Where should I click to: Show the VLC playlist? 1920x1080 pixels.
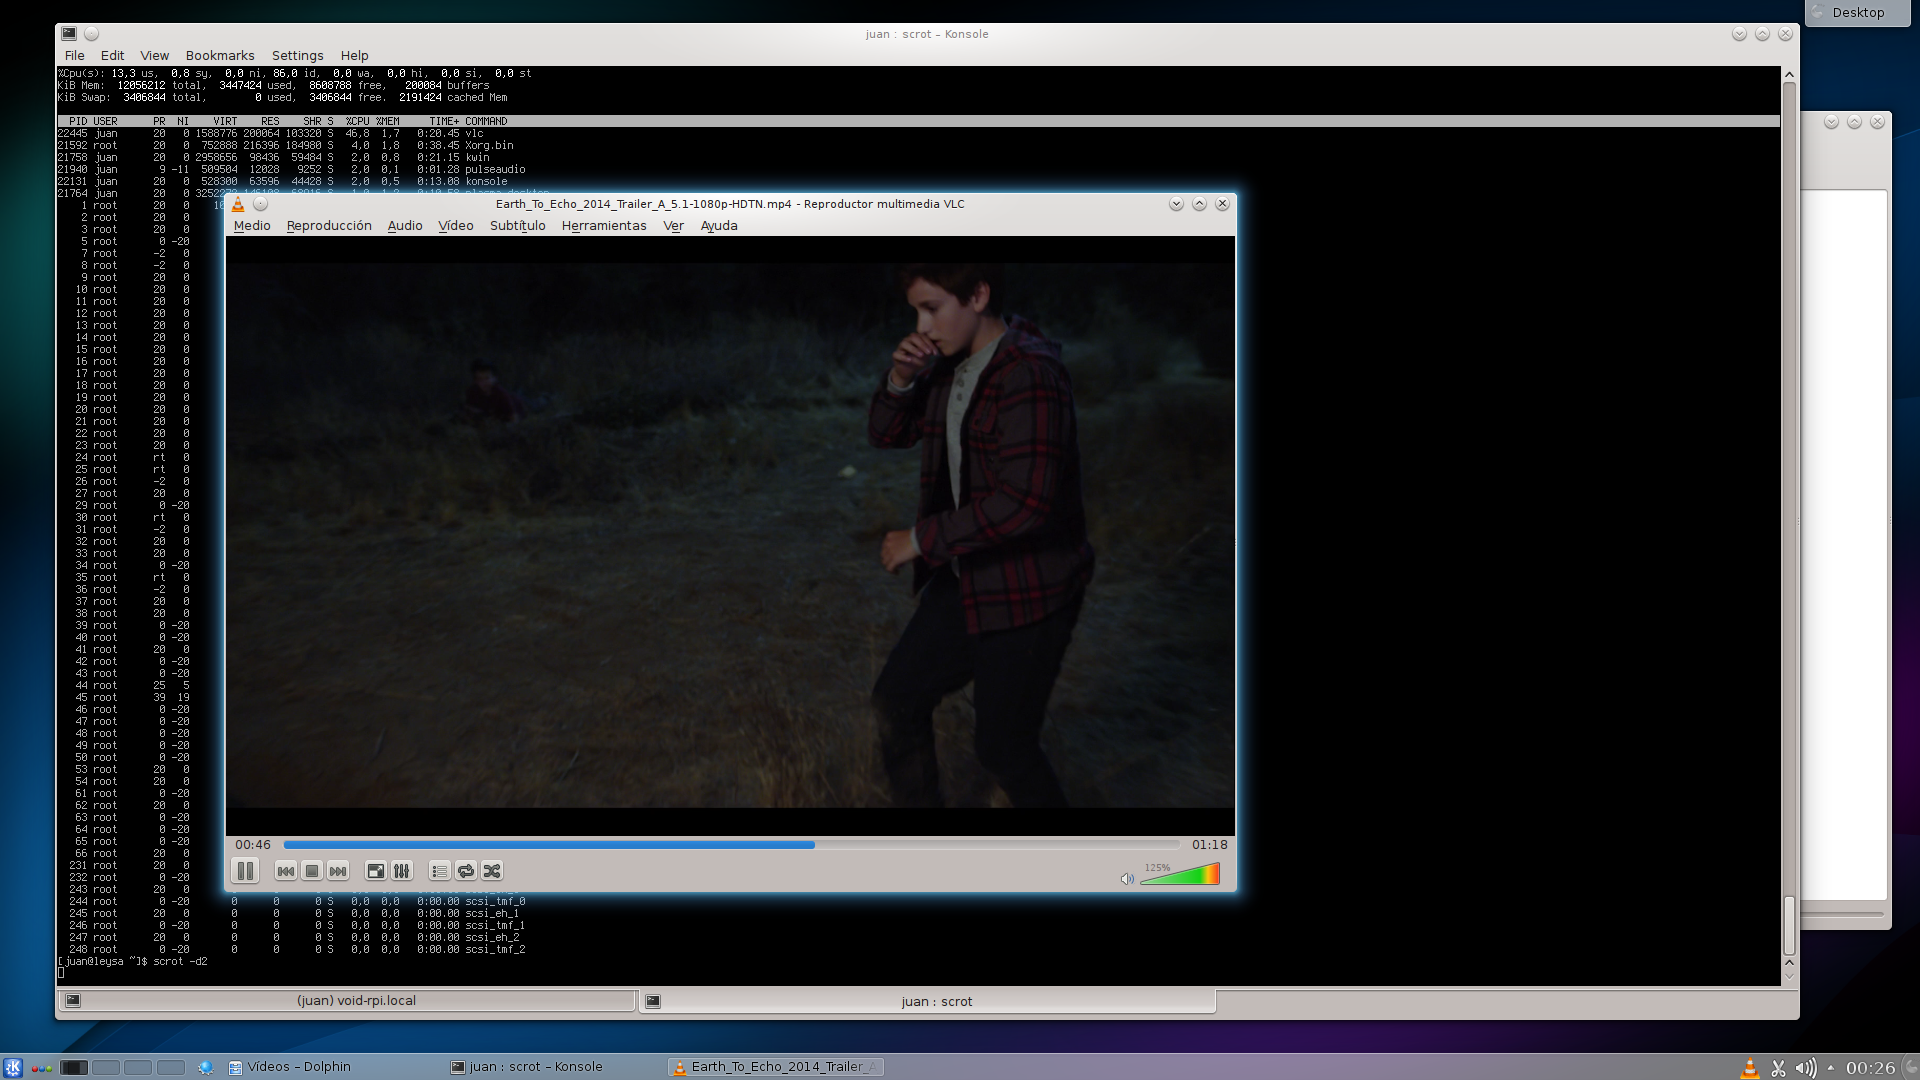pyautogui.click(x=440, y=871)
